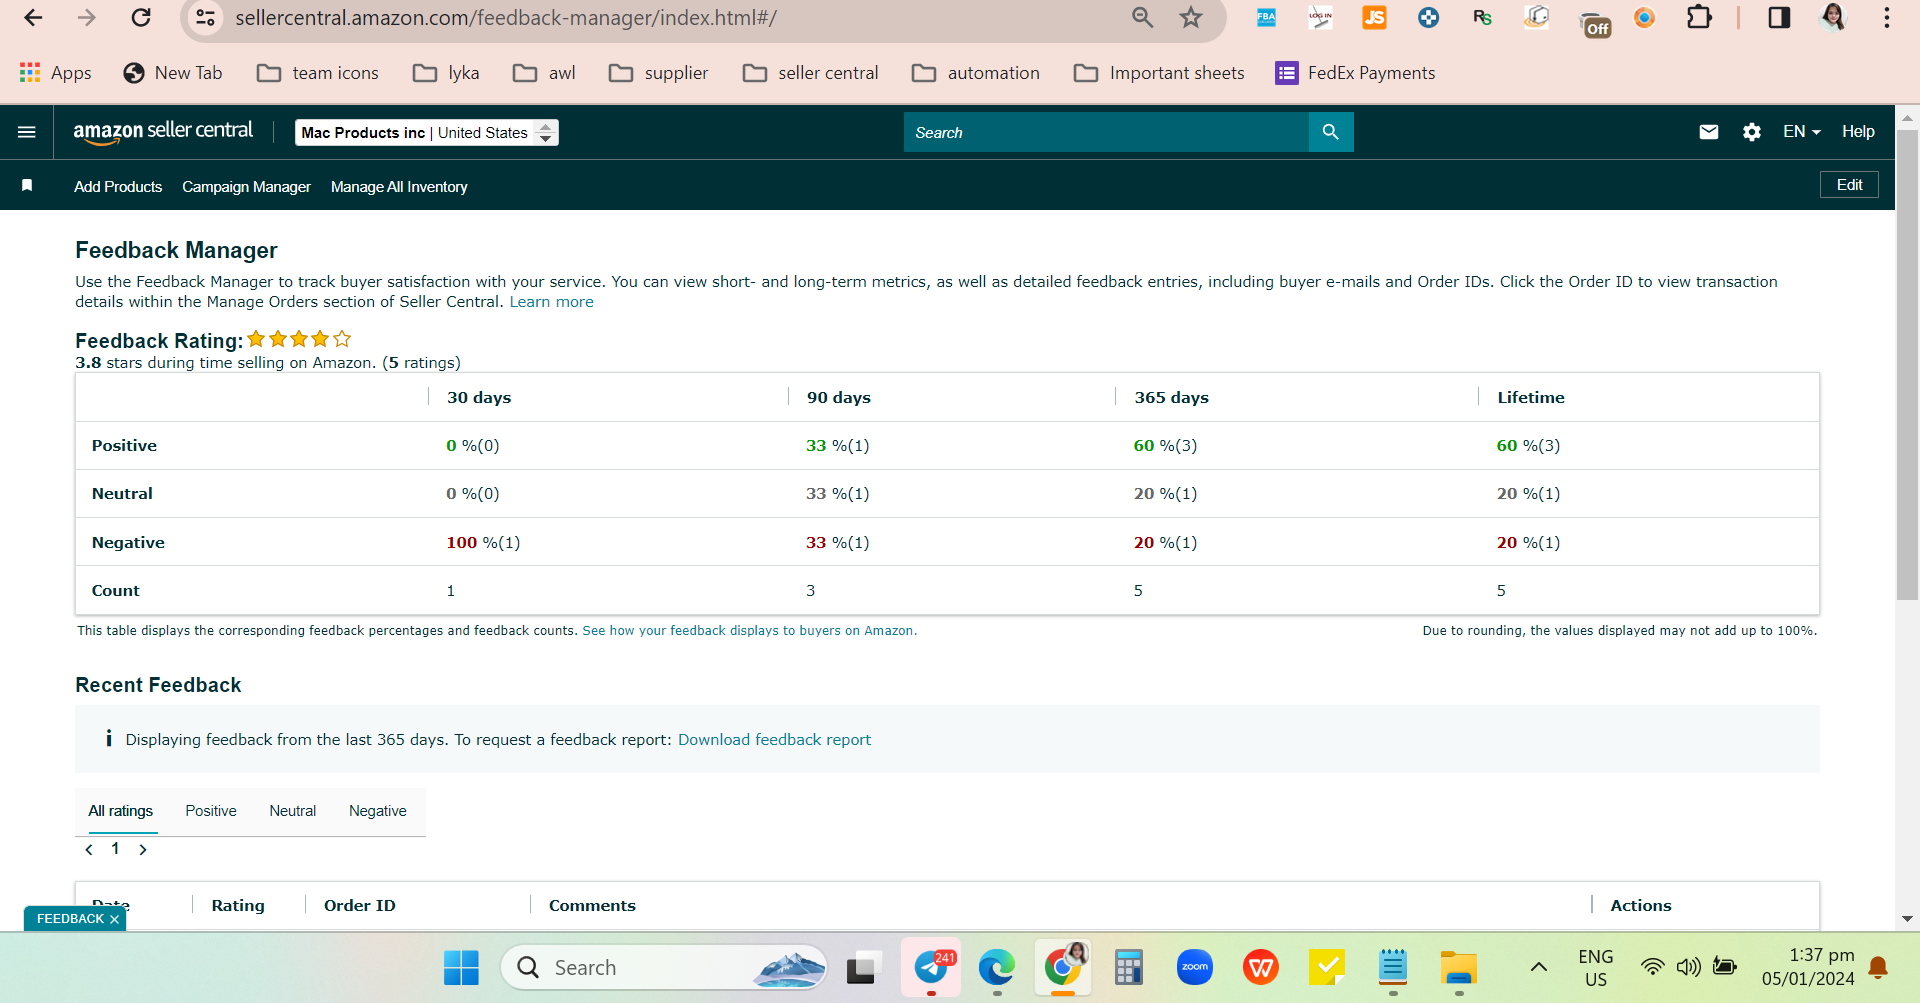The width and height of the screenshot is (1920, 1003).
Task: Open the Extensions puzzle menu
Action: [1699, 17]
